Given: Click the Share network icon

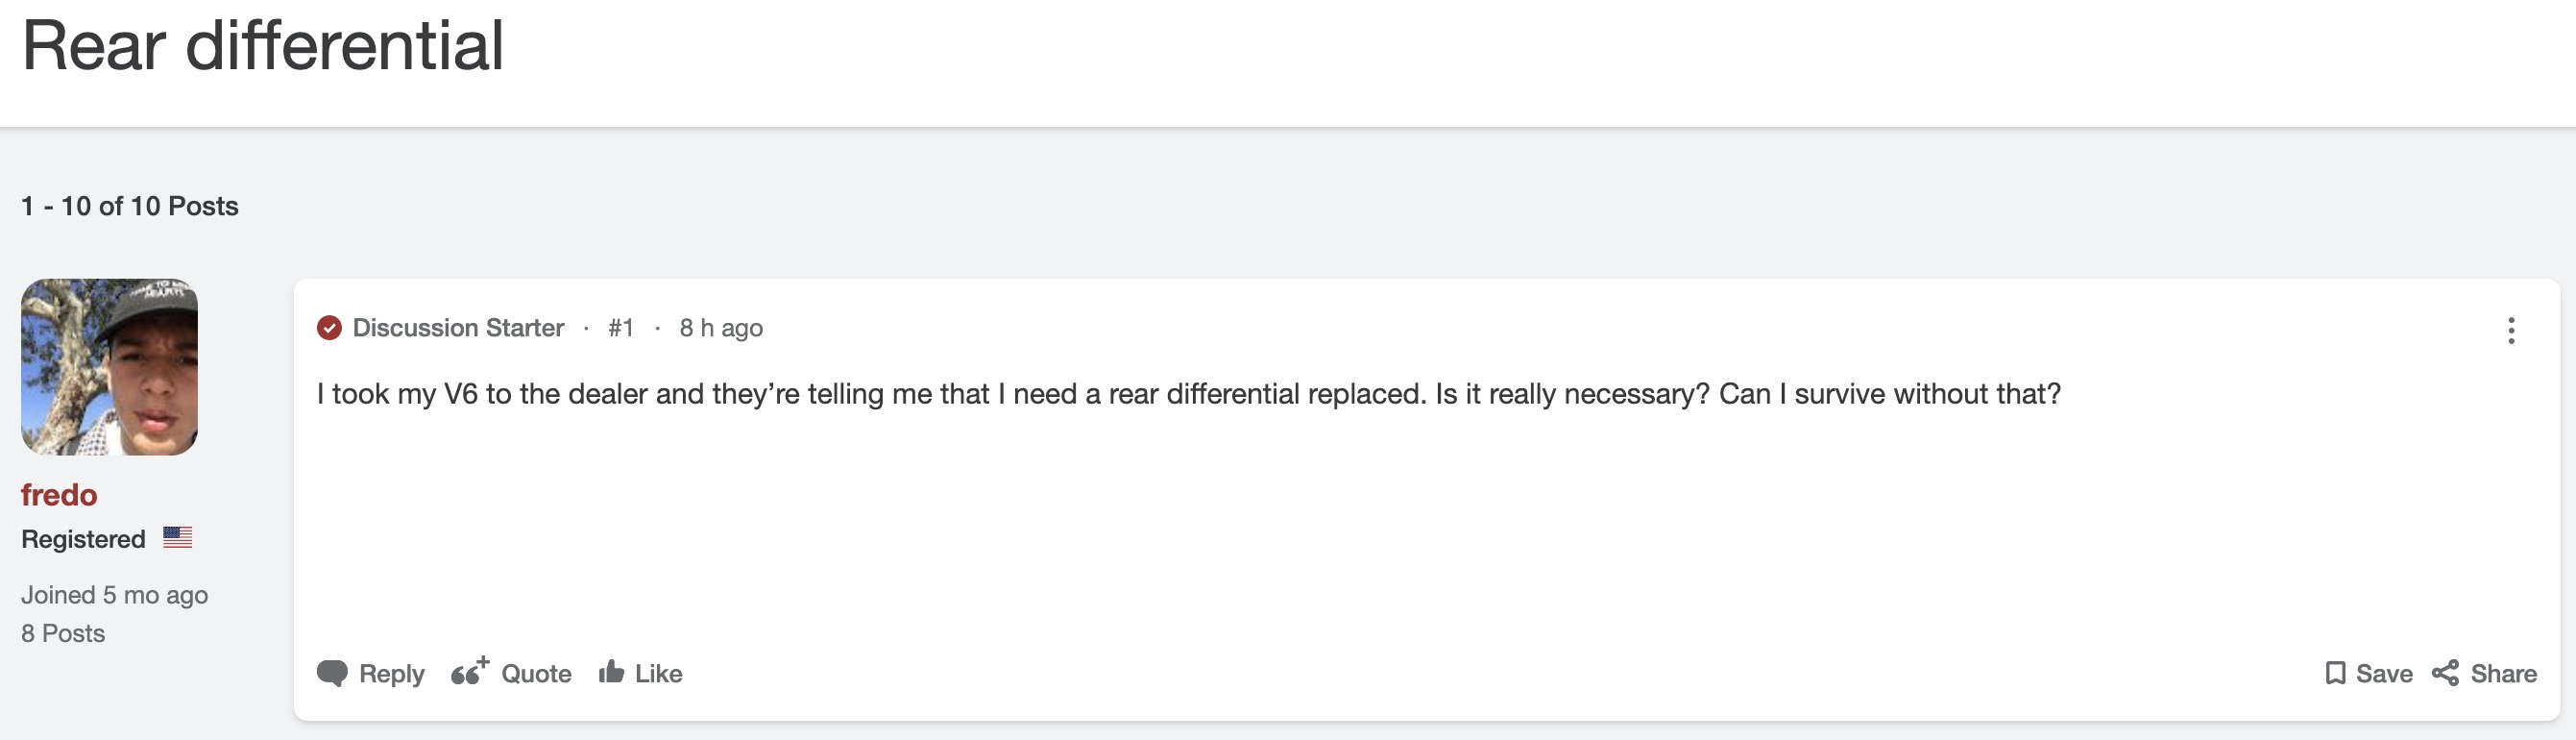Looking at the screenshot, I should (2445, 673).
